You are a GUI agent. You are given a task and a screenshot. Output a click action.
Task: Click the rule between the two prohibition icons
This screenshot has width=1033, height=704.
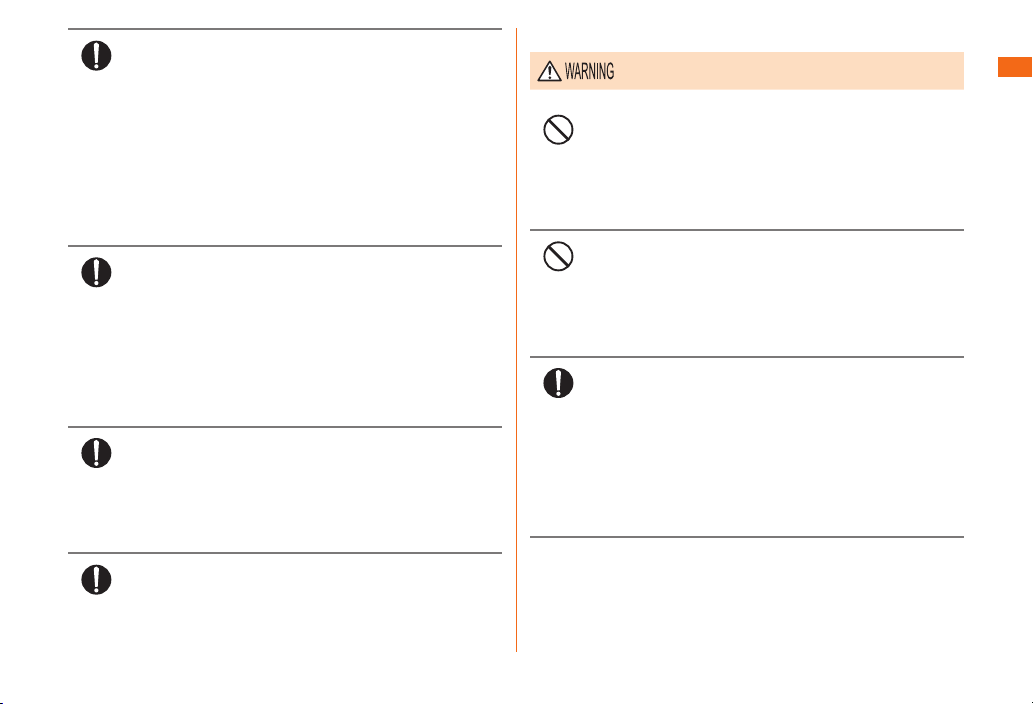click(x=746, y=230)
